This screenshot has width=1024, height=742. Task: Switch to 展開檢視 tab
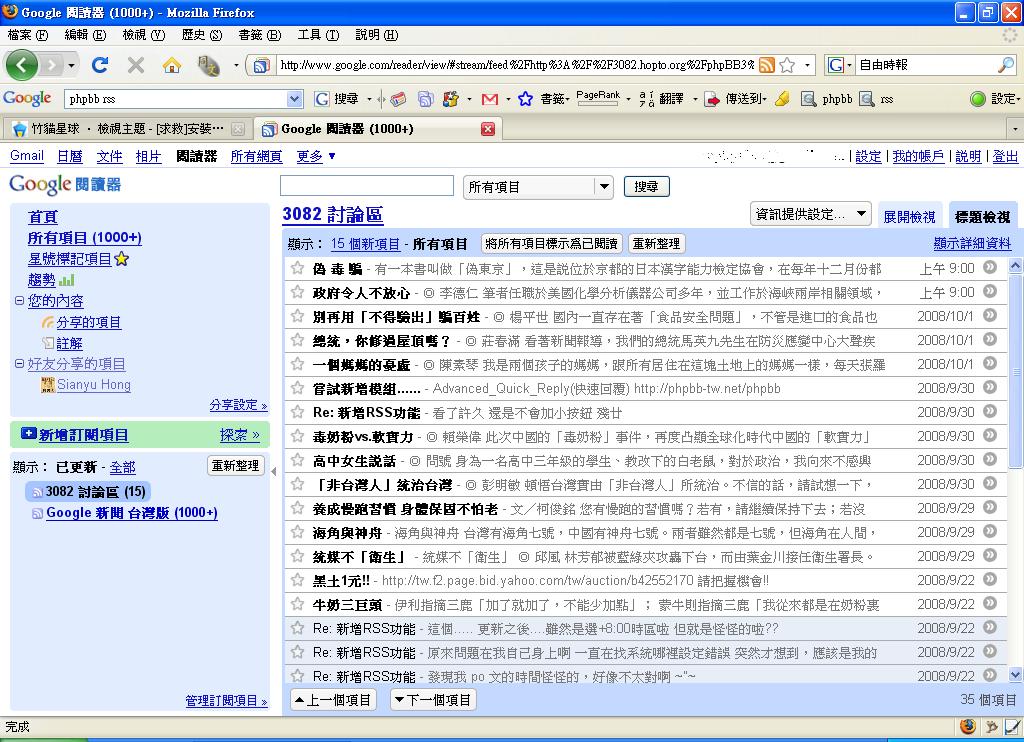909,216
